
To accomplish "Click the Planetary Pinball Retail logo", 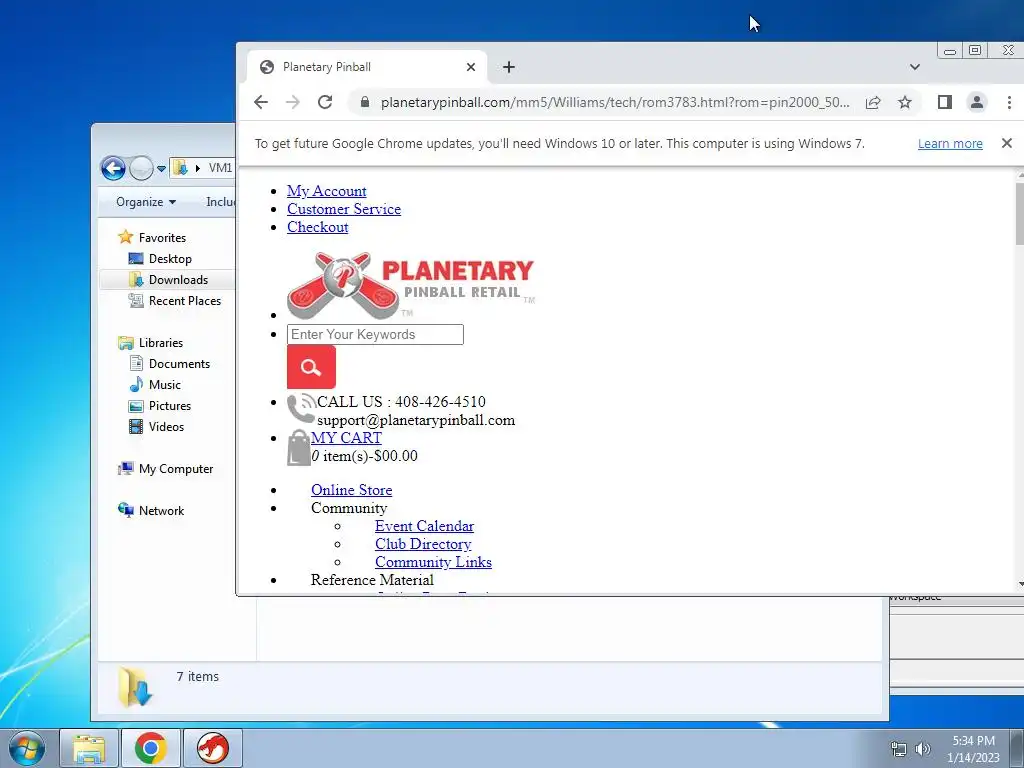I will pos(411,285).
